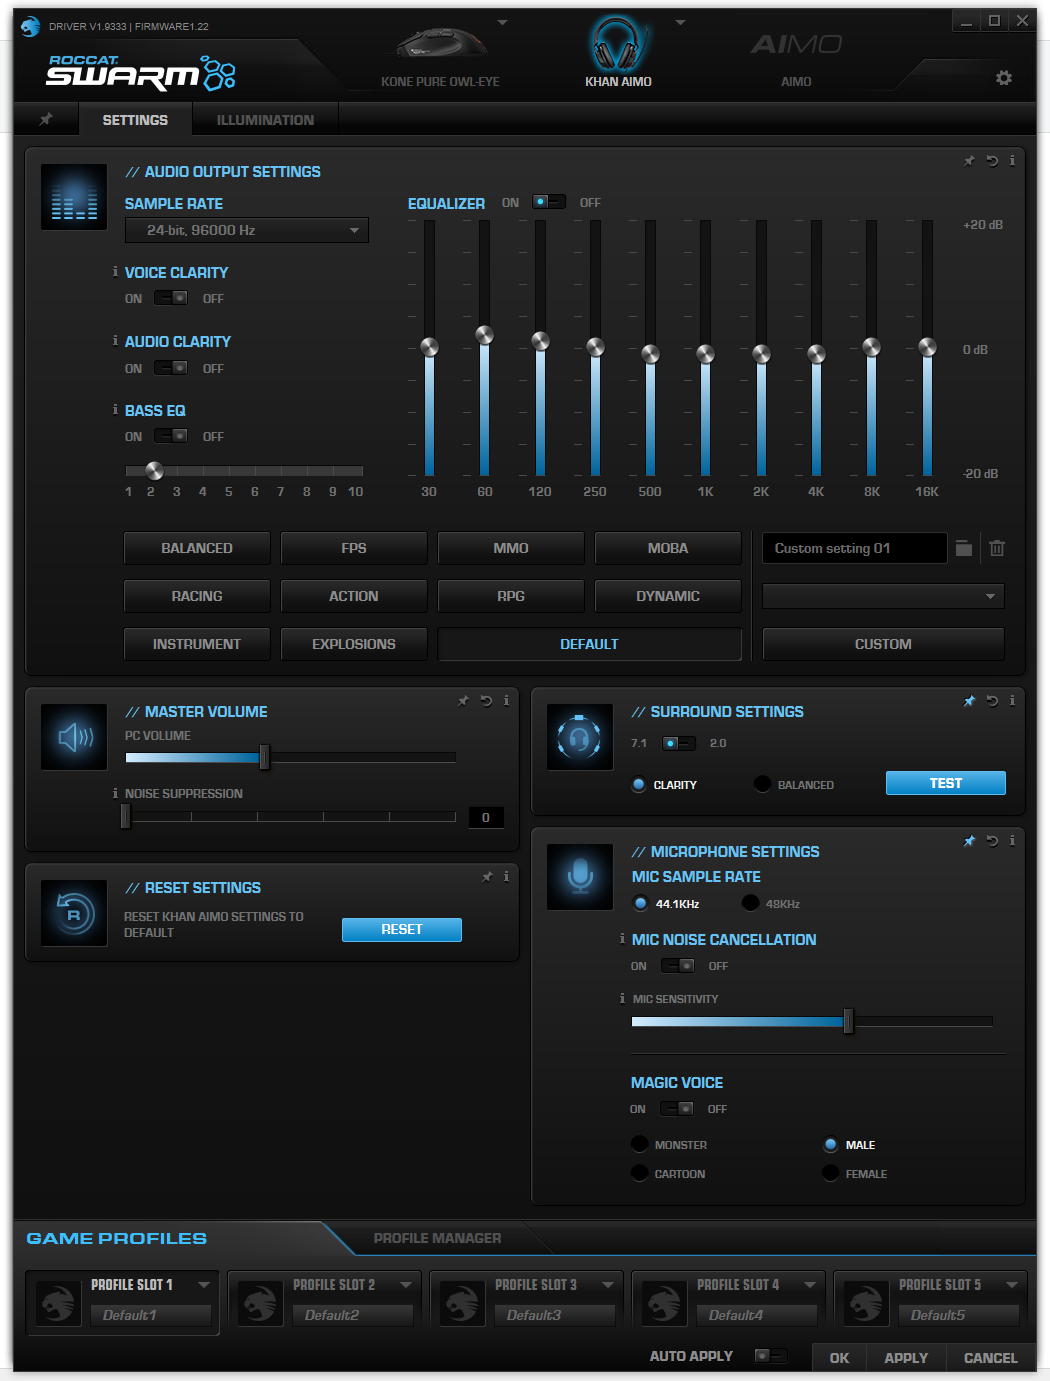Adjust the PC Volume slider handle
1050x1381 pixels.
click(264, 757)
